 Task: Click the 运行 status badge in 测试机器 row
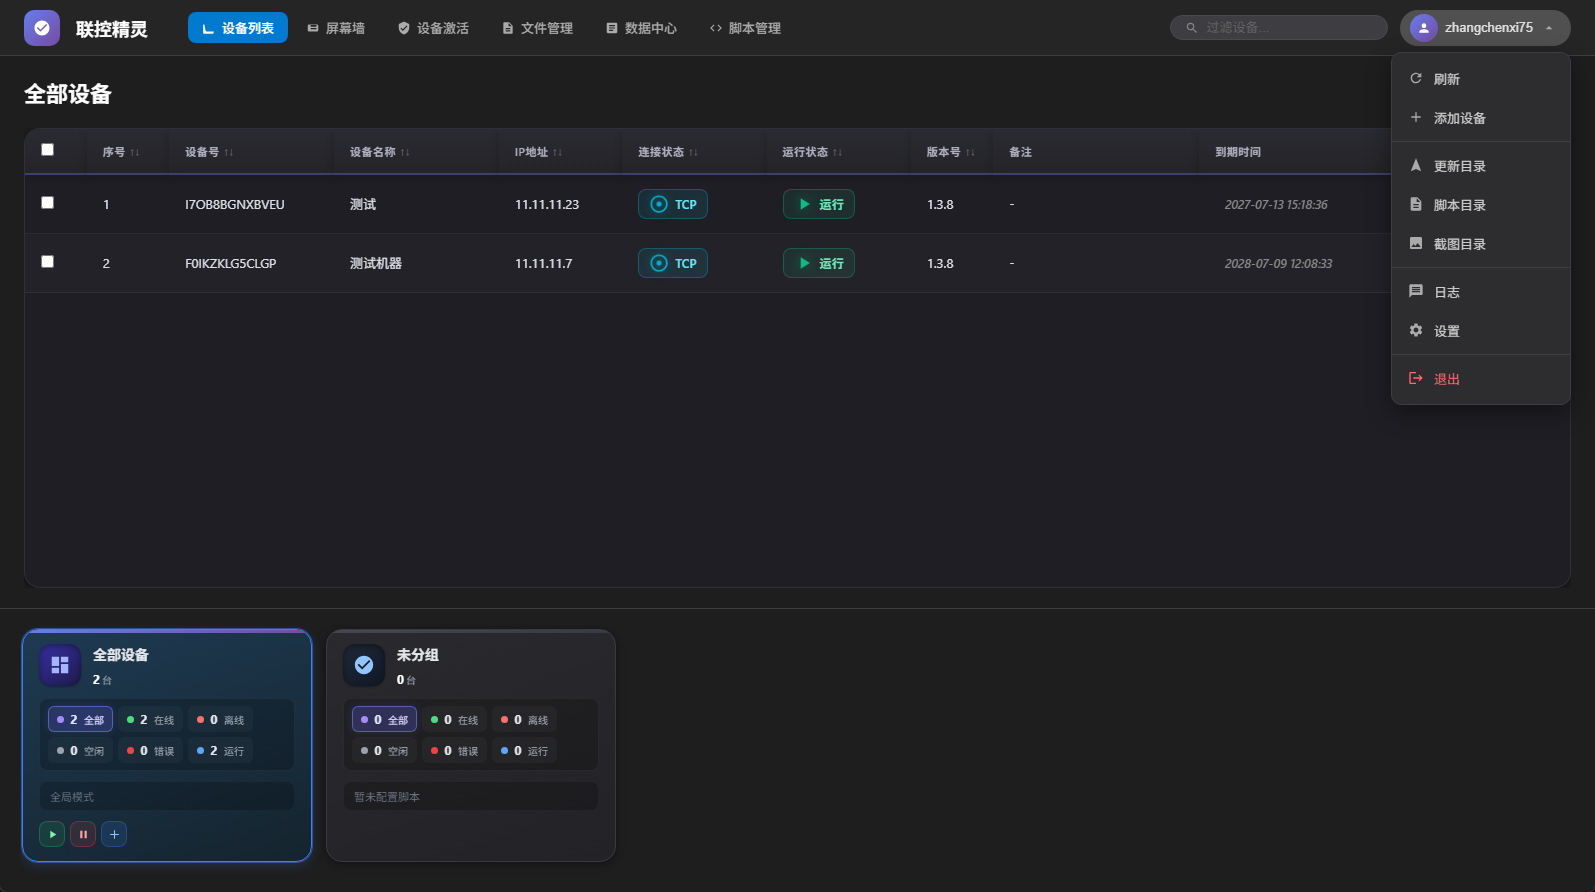pos(819,263)
